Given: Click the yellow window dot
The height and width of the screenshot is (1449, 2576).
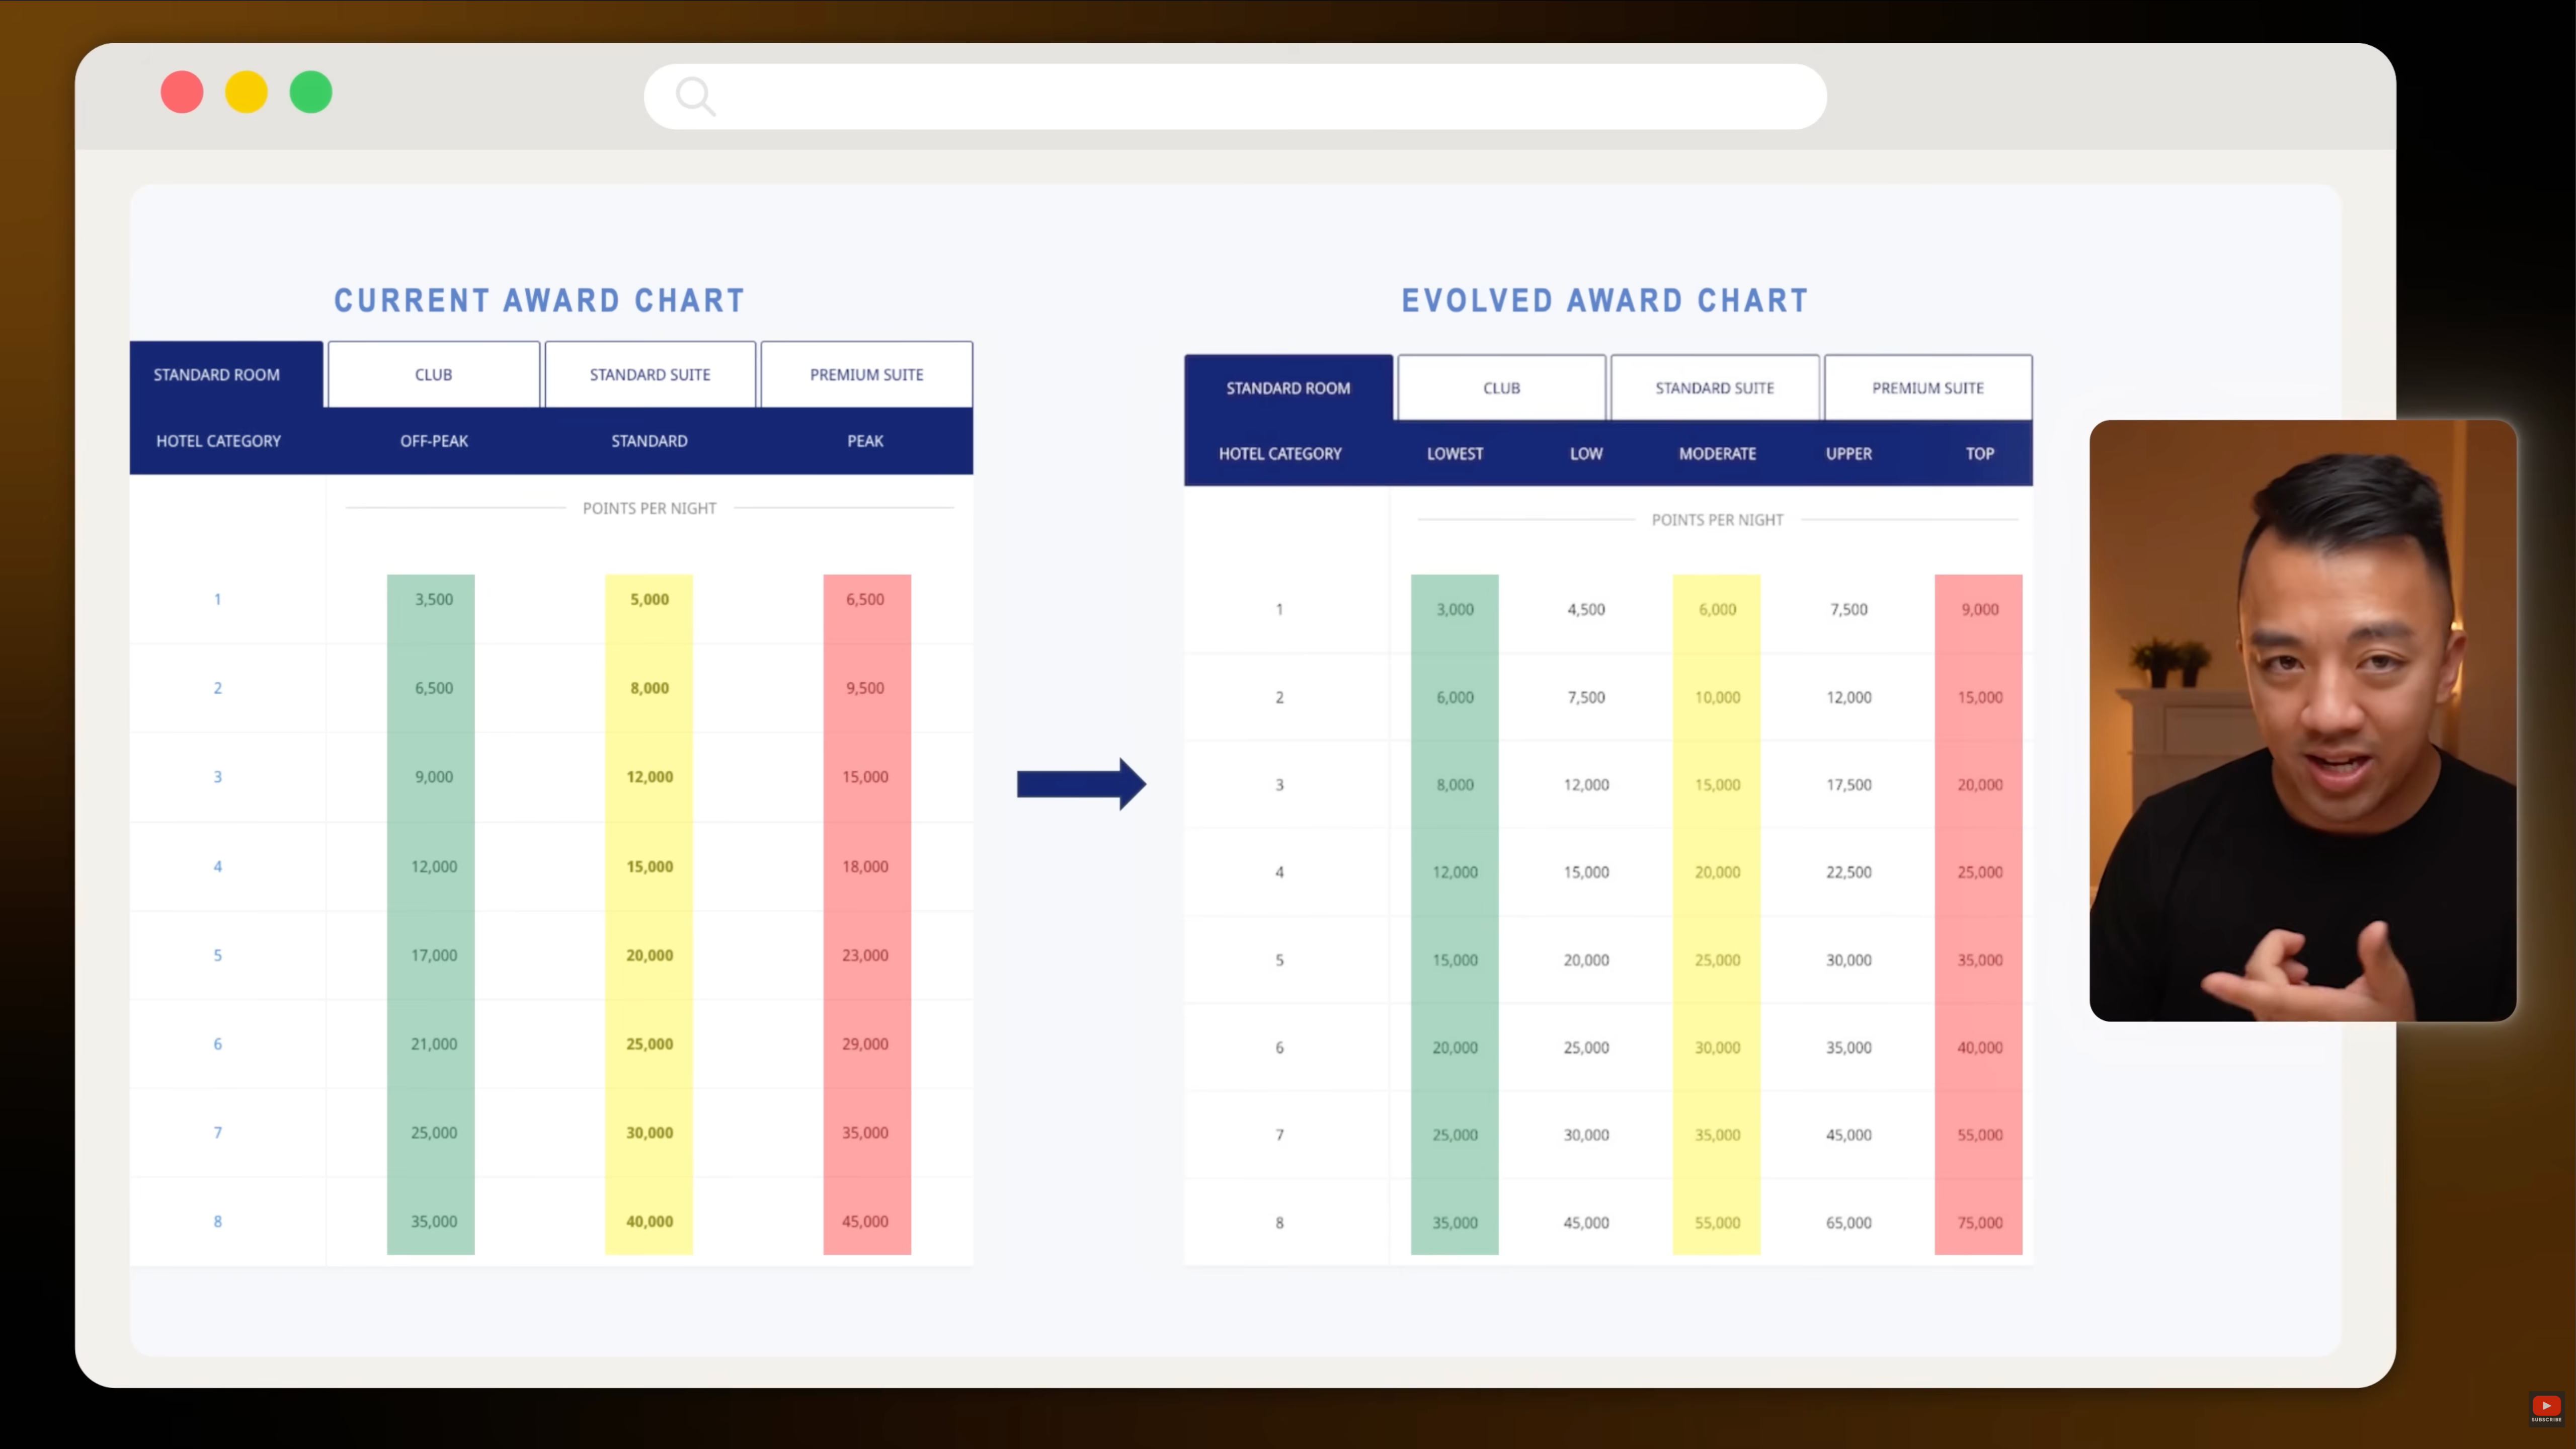Looking at the screenshot, I should [246, 92].
